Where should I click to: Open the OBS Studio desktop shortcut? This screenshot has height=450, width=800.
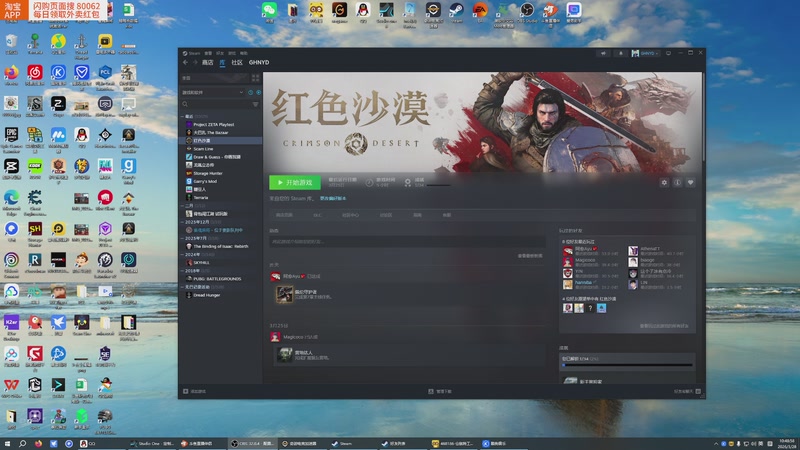click(527, 12)
